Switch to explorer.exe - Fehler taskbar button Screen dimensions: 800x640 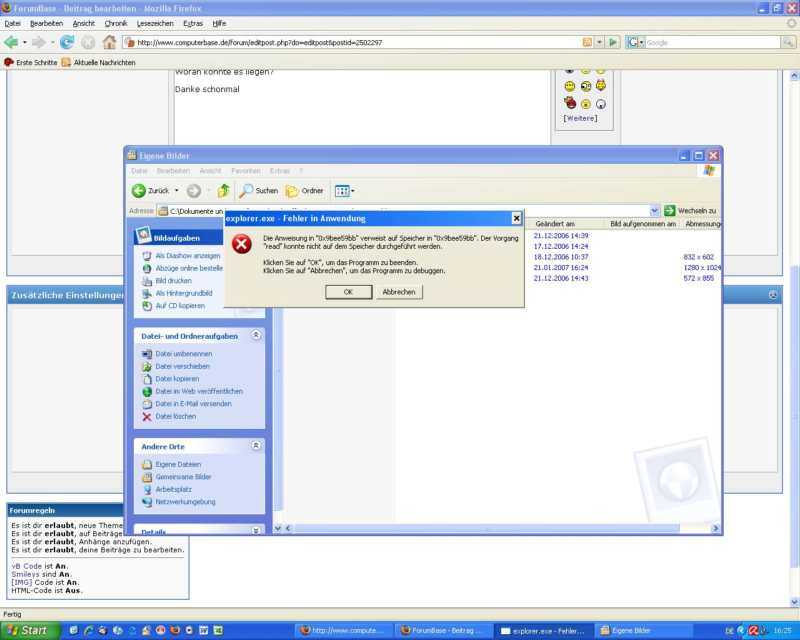pyautogui.click(x=544, y=631)
